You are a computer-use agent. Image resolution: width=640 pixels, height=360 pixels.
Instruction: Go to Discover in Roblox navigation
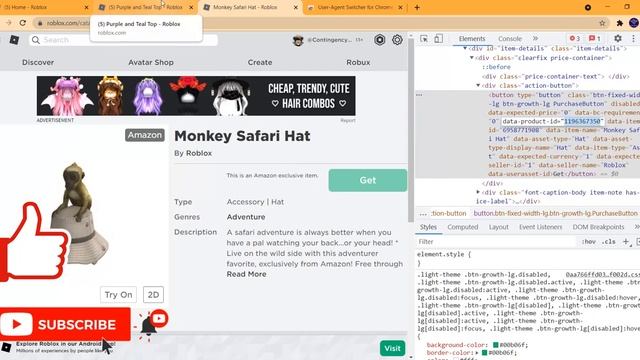[38, 62]
